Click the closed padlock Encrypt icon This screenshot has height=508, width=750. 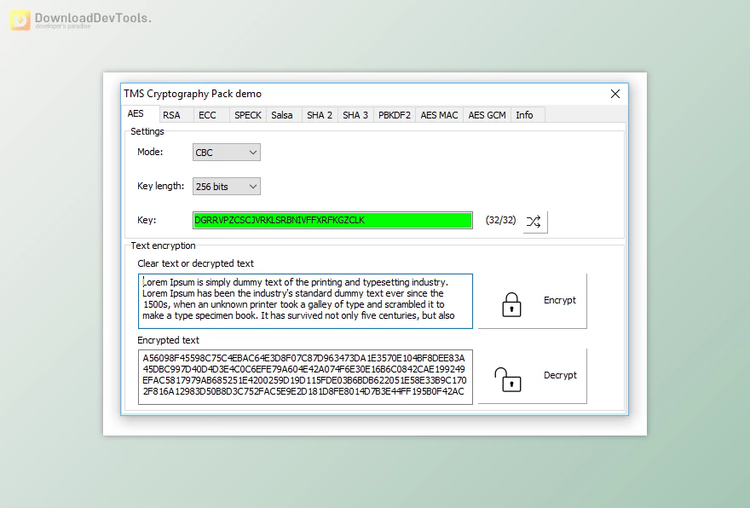(511, 304)
